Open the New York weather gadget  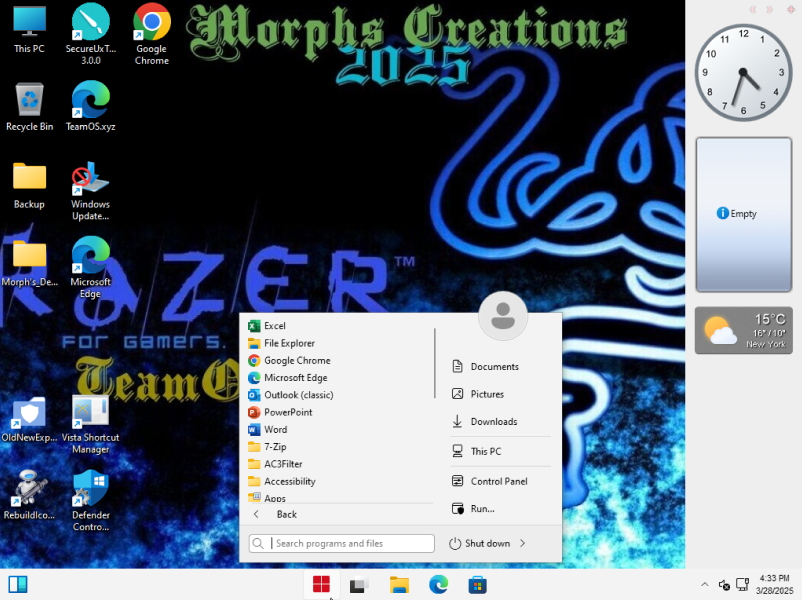click(744, 330)
